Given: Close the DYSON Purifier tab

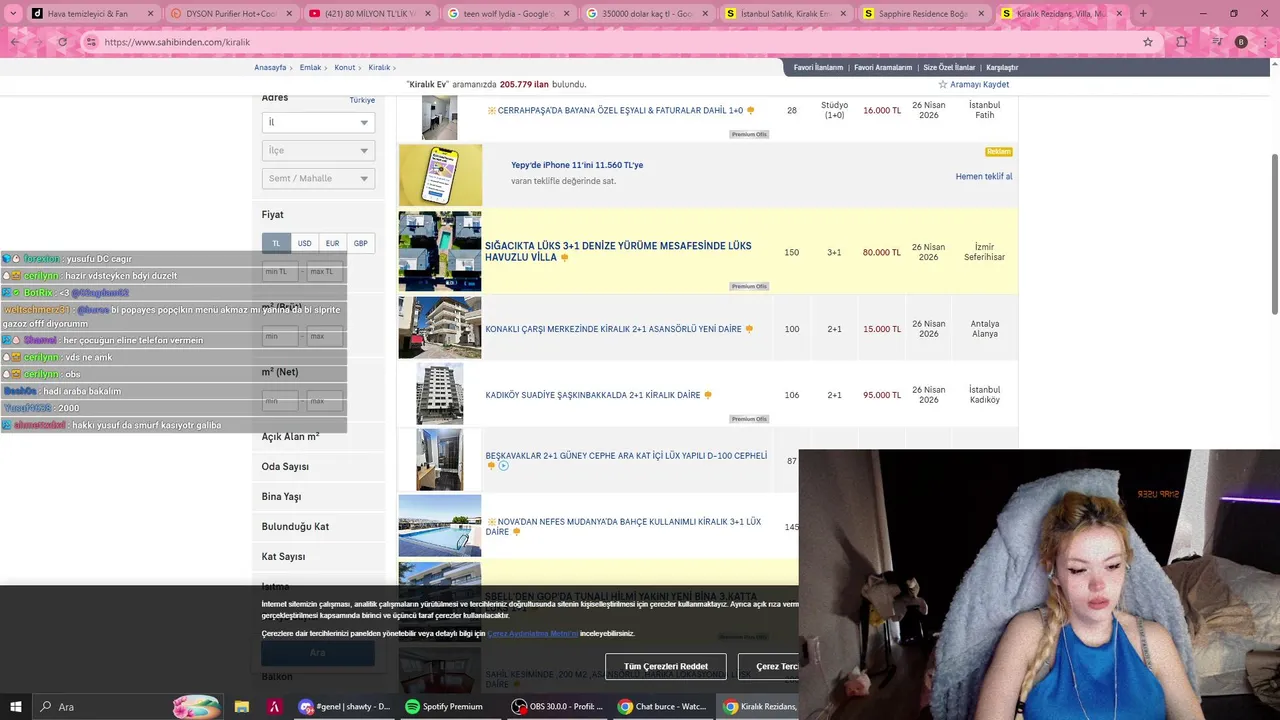Looking at the screenshot, I should [x=290, y=13].
